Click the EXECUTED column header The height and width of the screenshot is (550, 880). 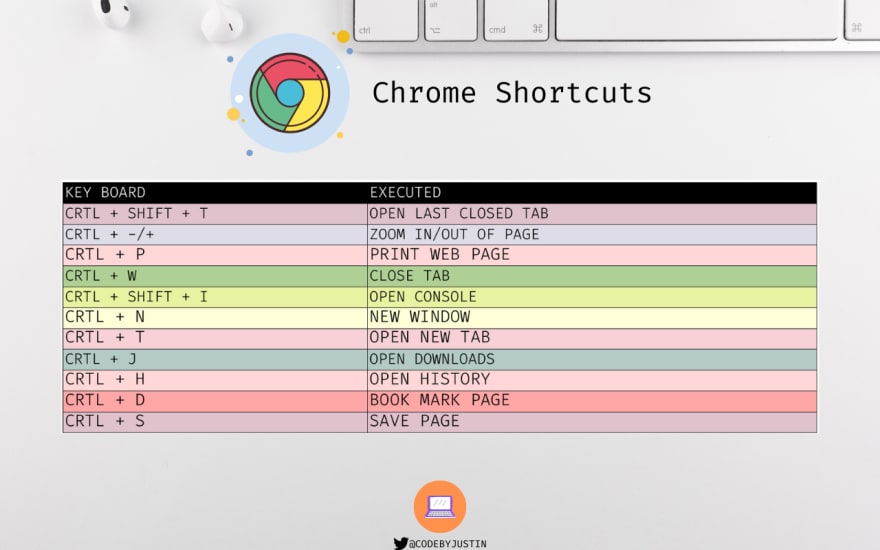(x=592, y=192)
